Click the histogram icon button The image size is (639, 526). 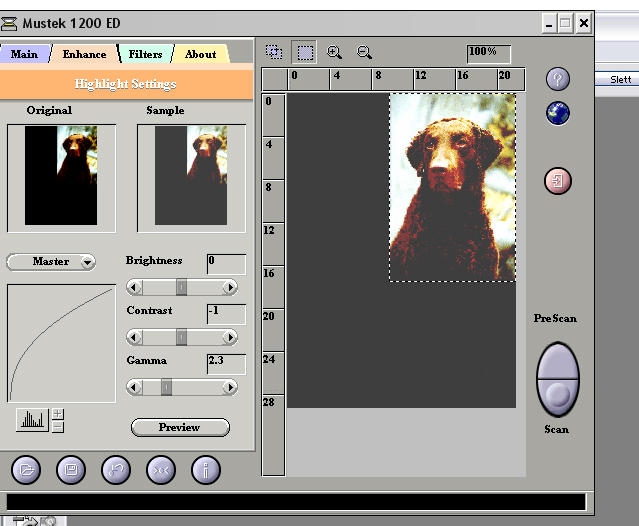32,420
